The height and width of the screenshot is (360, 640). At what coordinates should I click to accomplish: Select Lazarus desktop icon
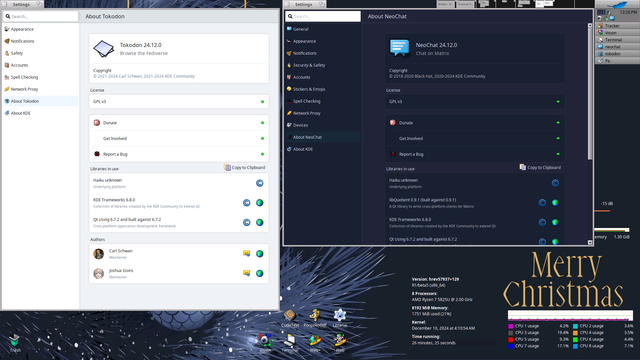pos(340,318)
